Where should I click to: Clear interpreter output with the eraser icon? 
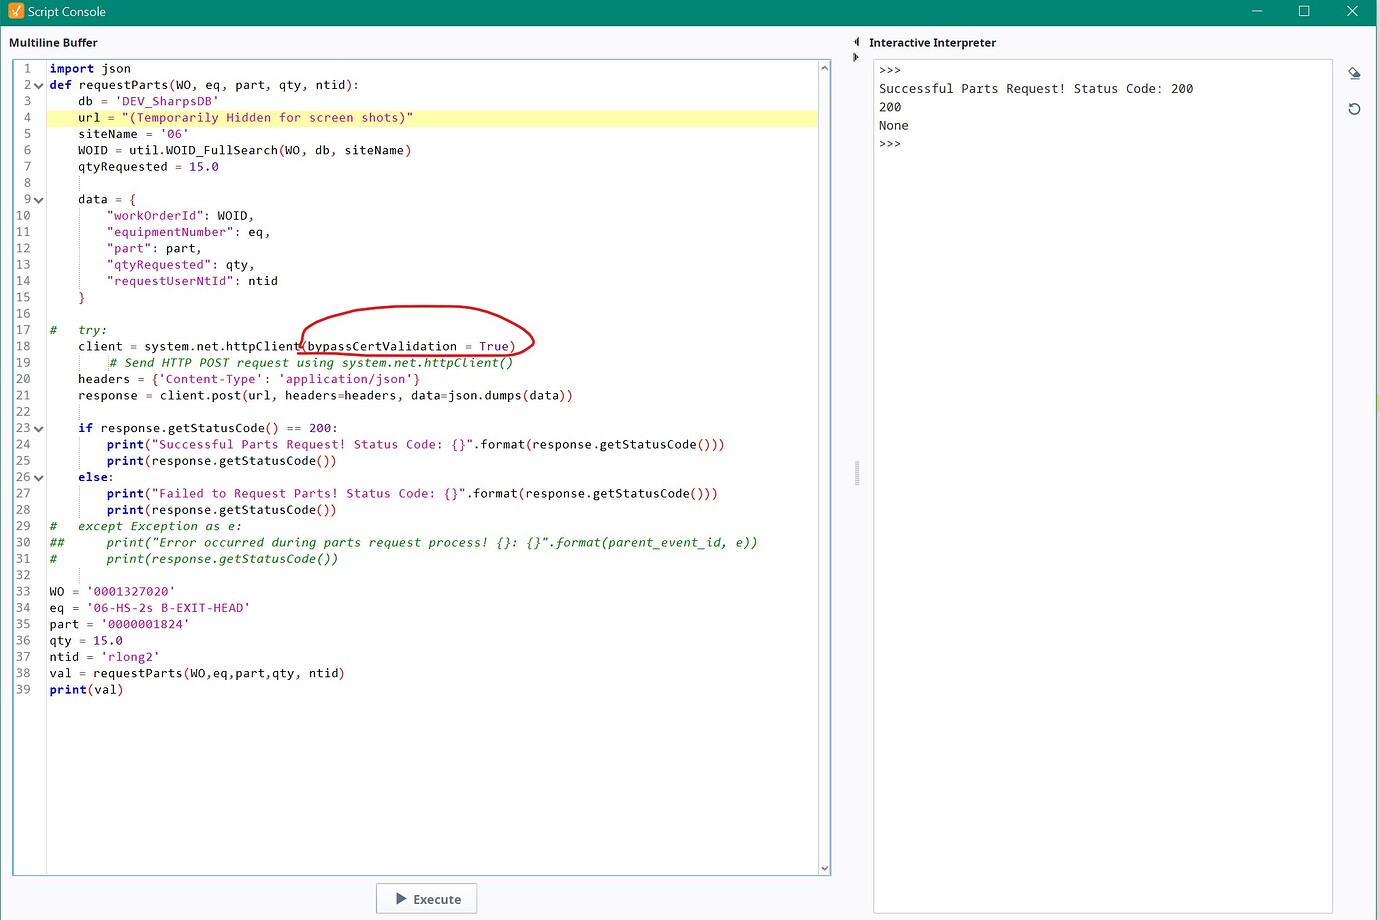[1354, 73]
